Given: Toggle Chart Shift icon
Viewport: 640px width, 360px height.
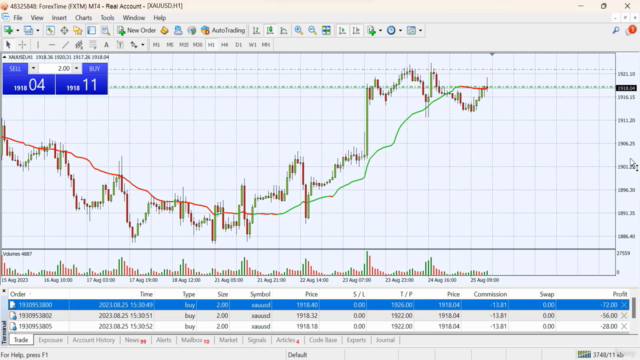Looking at the screenshot, I should tap(356, 30).
